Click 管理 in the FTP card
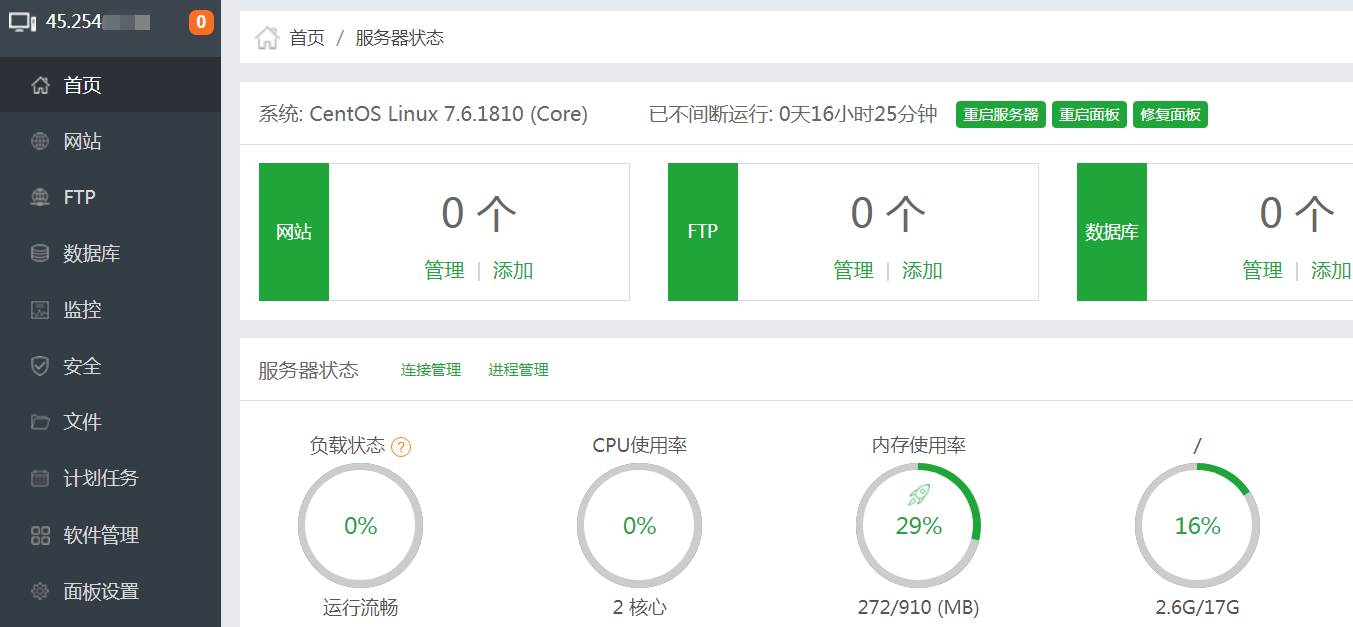The width and height of the screenshot is (1353, 627). (x=853, y=271)
